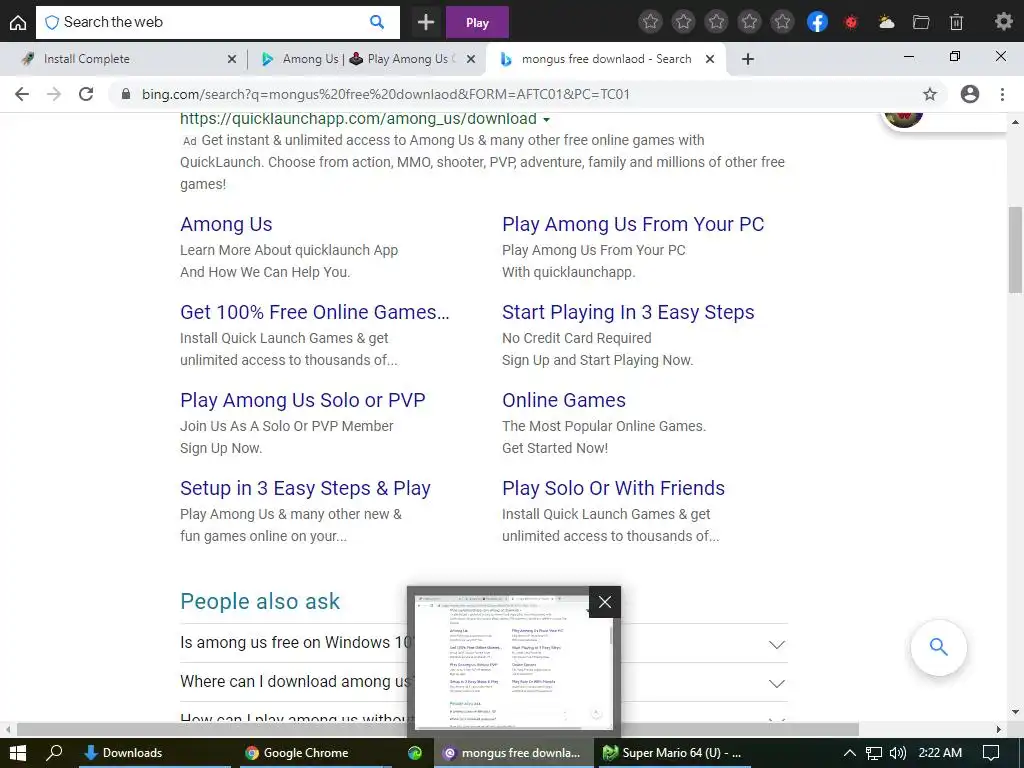
Task: Click the red ladybug icon
Action: pos(851,22)
